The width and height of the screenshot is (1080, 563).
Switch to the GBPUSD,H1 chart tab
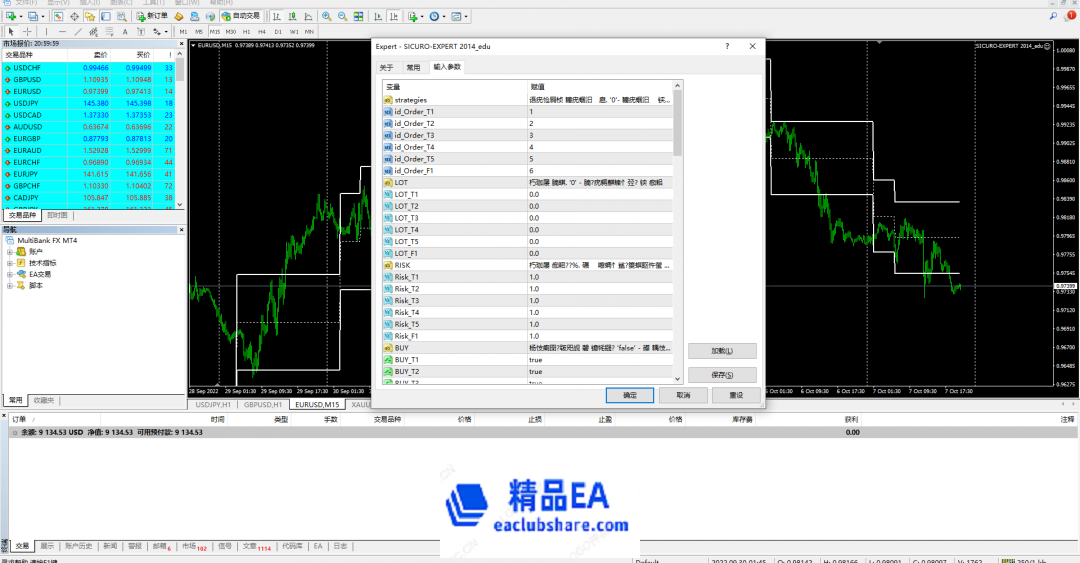pyautogui.click(x=263, y=405)
